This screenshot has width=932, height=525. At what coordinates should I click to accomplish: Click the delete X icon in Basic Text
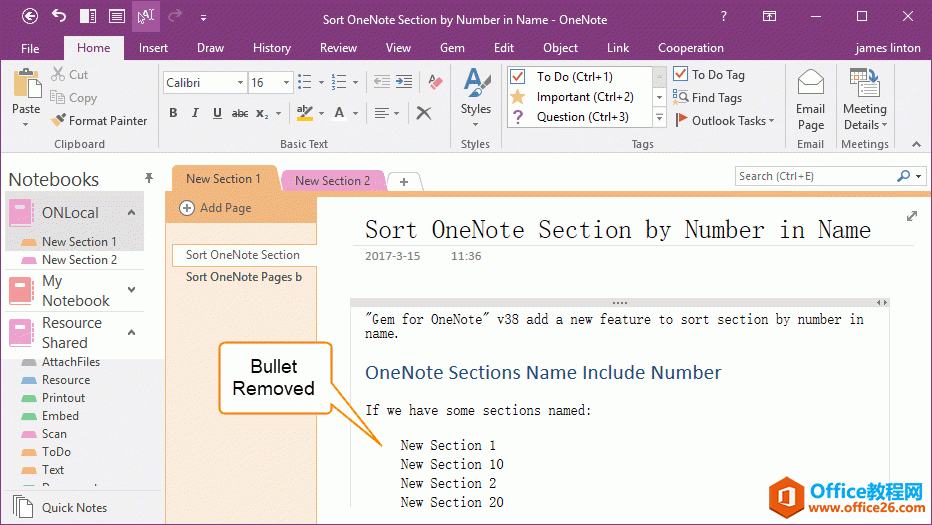click(x=424, y=113)
